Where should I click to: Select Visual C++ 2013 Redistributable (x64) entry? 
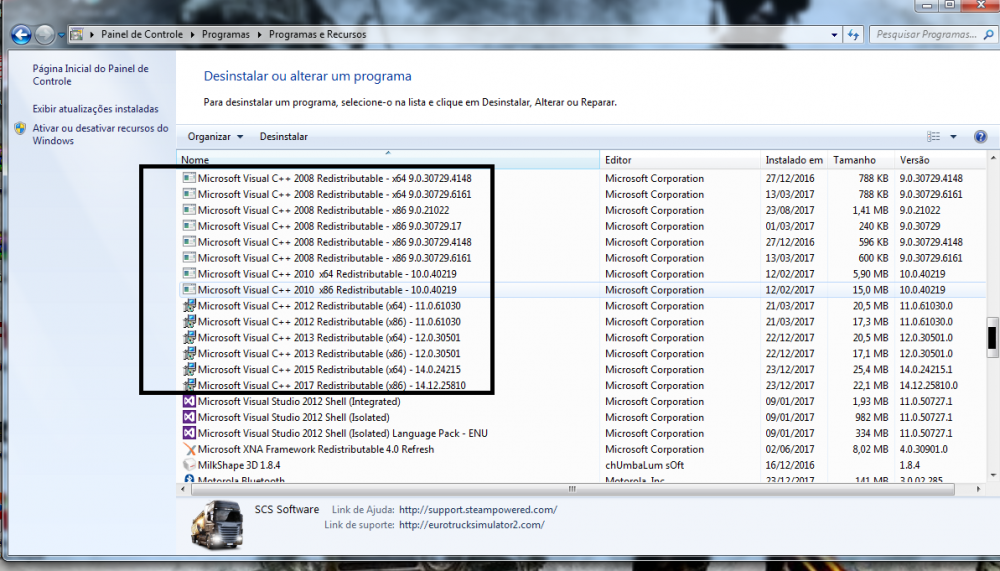click(328, 338)
